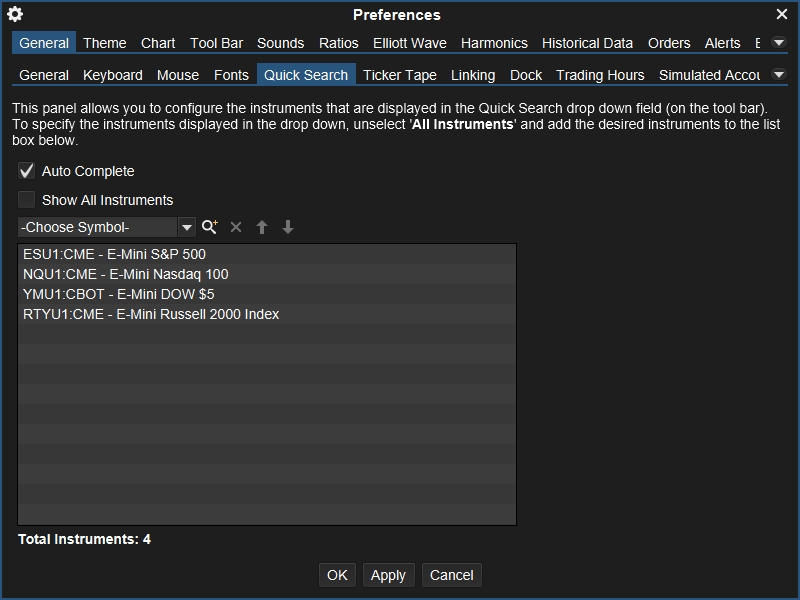This screenshot has width=800, height=600.
Task: Click the Apply button
Action: coord(388,575)
